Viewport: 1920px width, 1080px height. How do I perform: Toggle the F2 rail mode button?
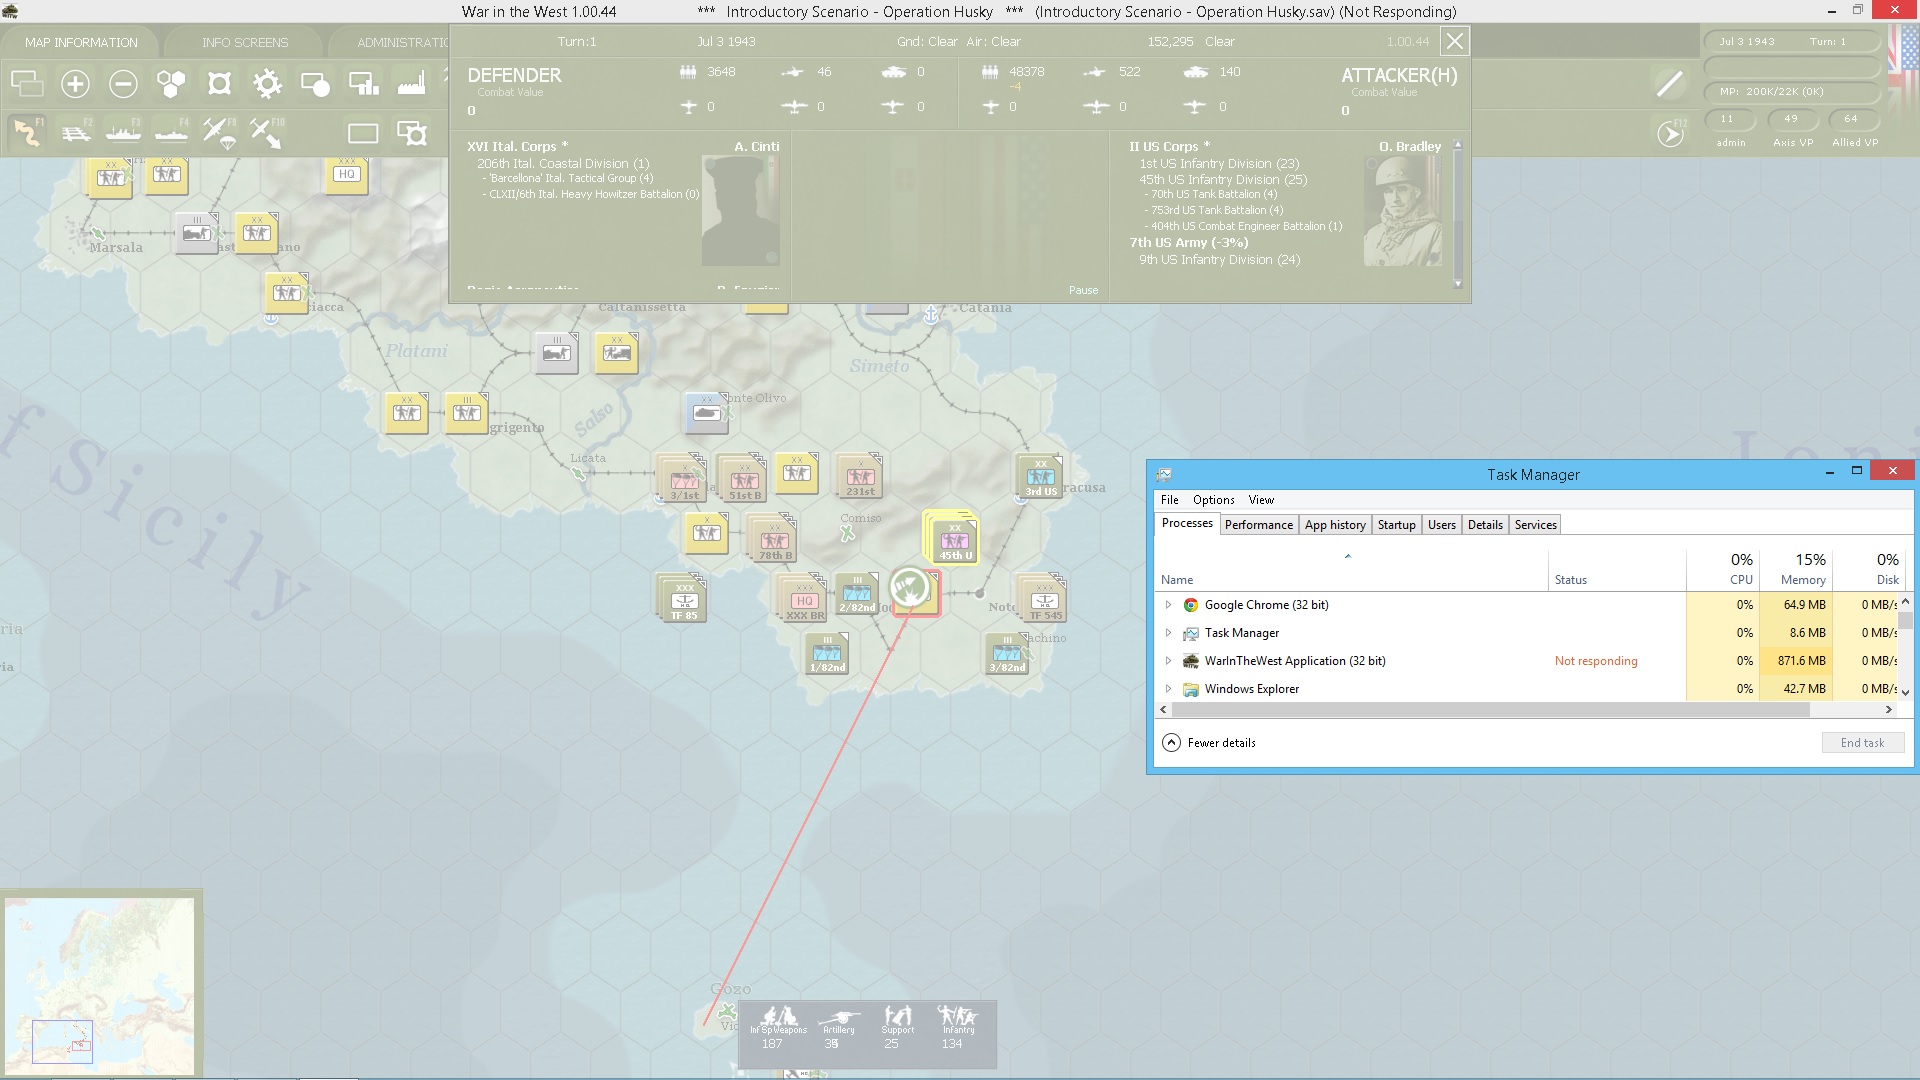tap(75, 132)
